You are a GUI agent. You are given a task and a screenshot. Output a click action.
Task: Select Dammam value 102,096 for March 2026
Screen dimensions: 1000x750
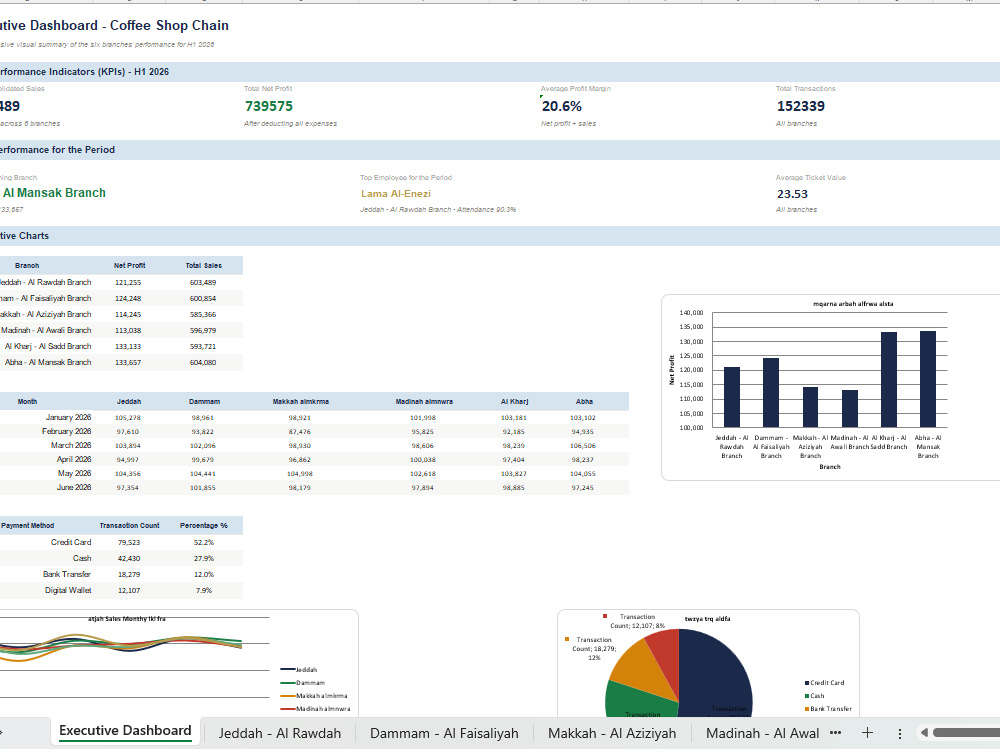pos(203,446)
